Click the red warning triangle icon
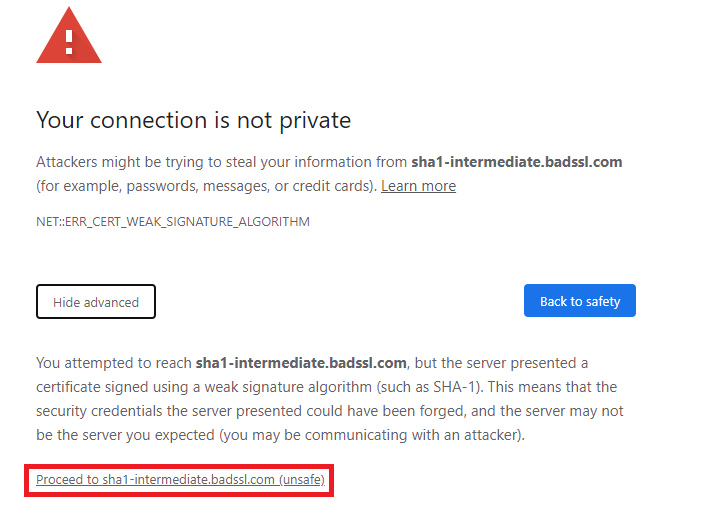The image size is (704, 523). tap(69, 36)
